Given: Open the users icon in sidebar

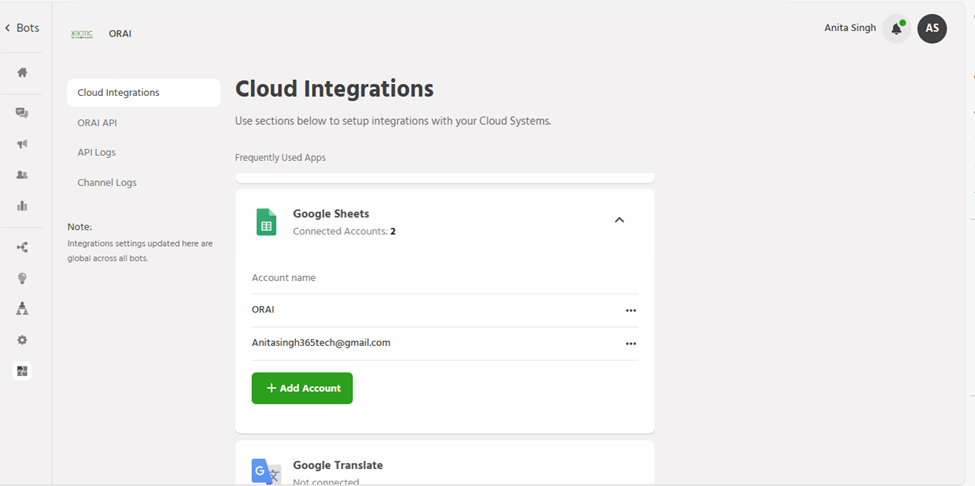Looking at the screenshot, I should point(22,175).
